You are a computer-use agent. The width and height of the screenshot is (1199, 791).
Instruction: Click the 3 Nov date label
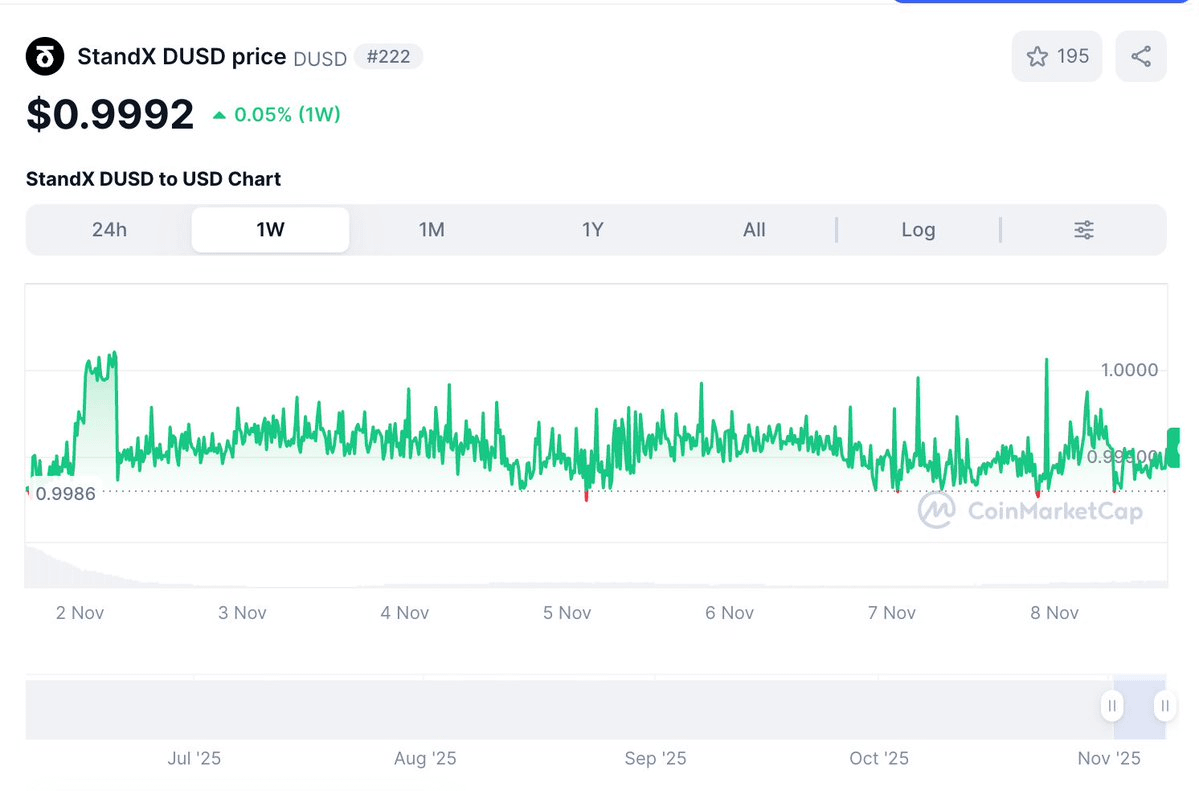[242, 613]
